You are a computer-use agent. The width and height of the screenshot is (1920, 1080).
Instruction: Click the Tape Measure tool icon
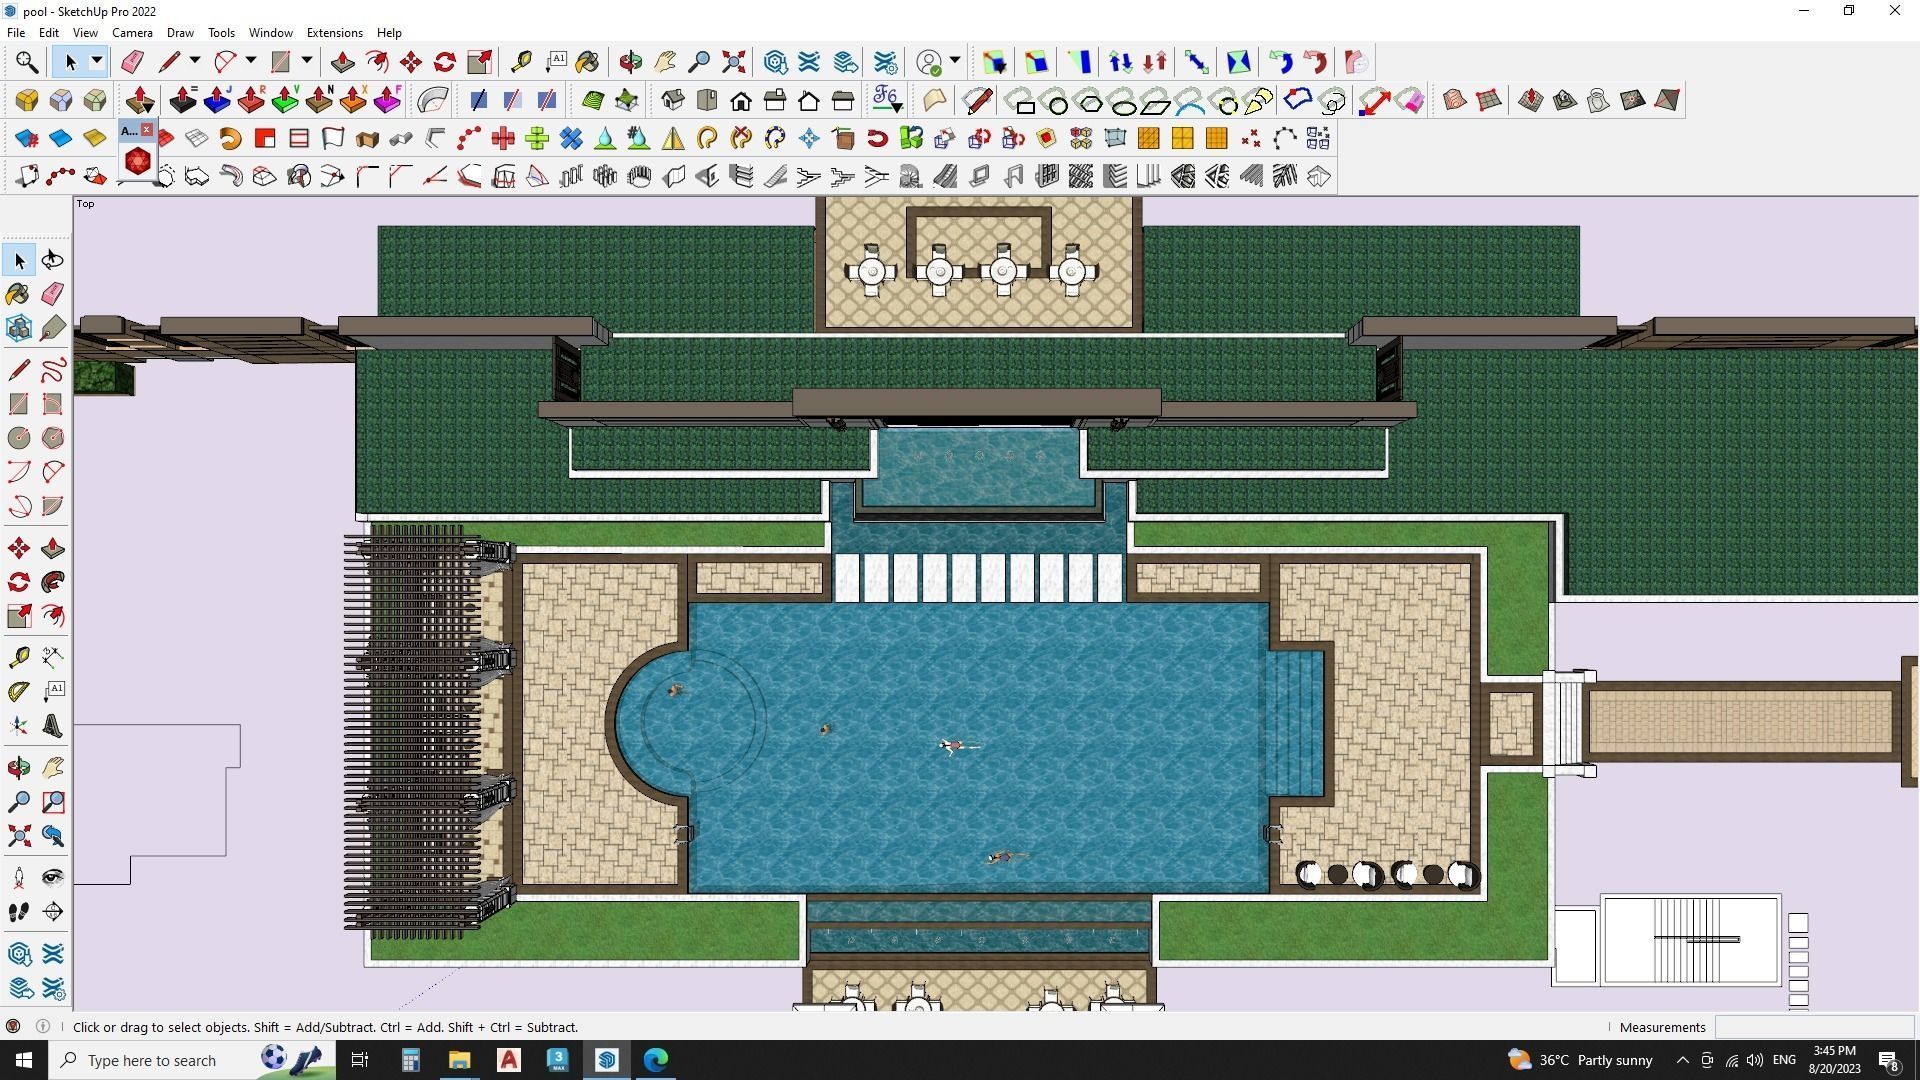[521, 62]
